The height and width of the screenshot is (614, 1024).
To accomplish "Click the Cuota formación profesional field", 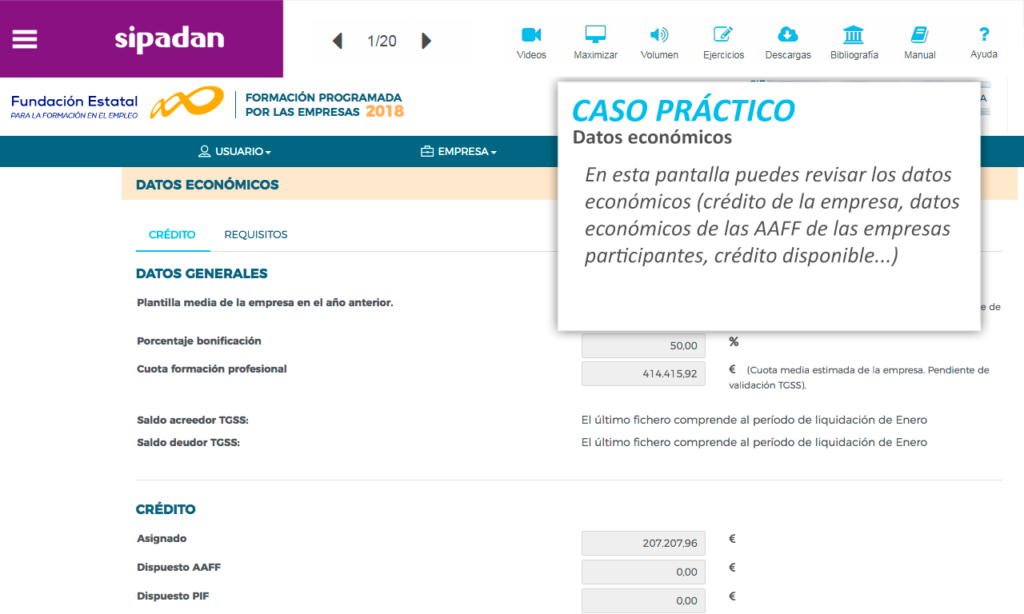I will (x=643, y=374).
